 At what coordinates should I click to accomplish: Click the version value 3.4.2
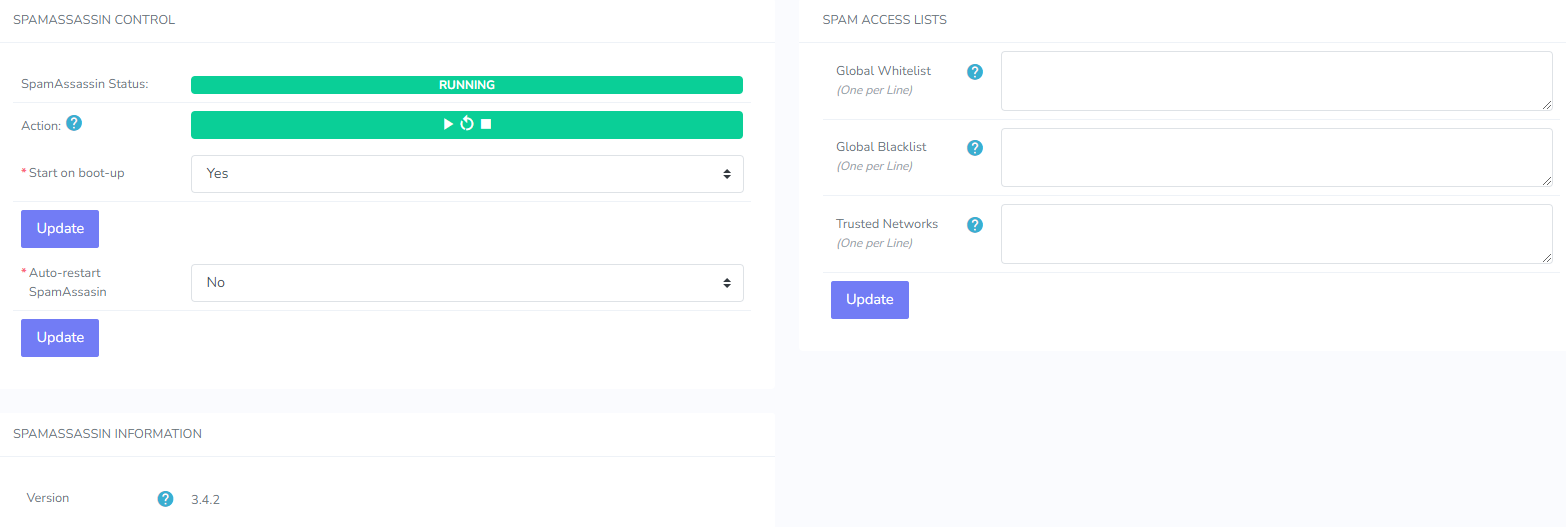point(205,499)
